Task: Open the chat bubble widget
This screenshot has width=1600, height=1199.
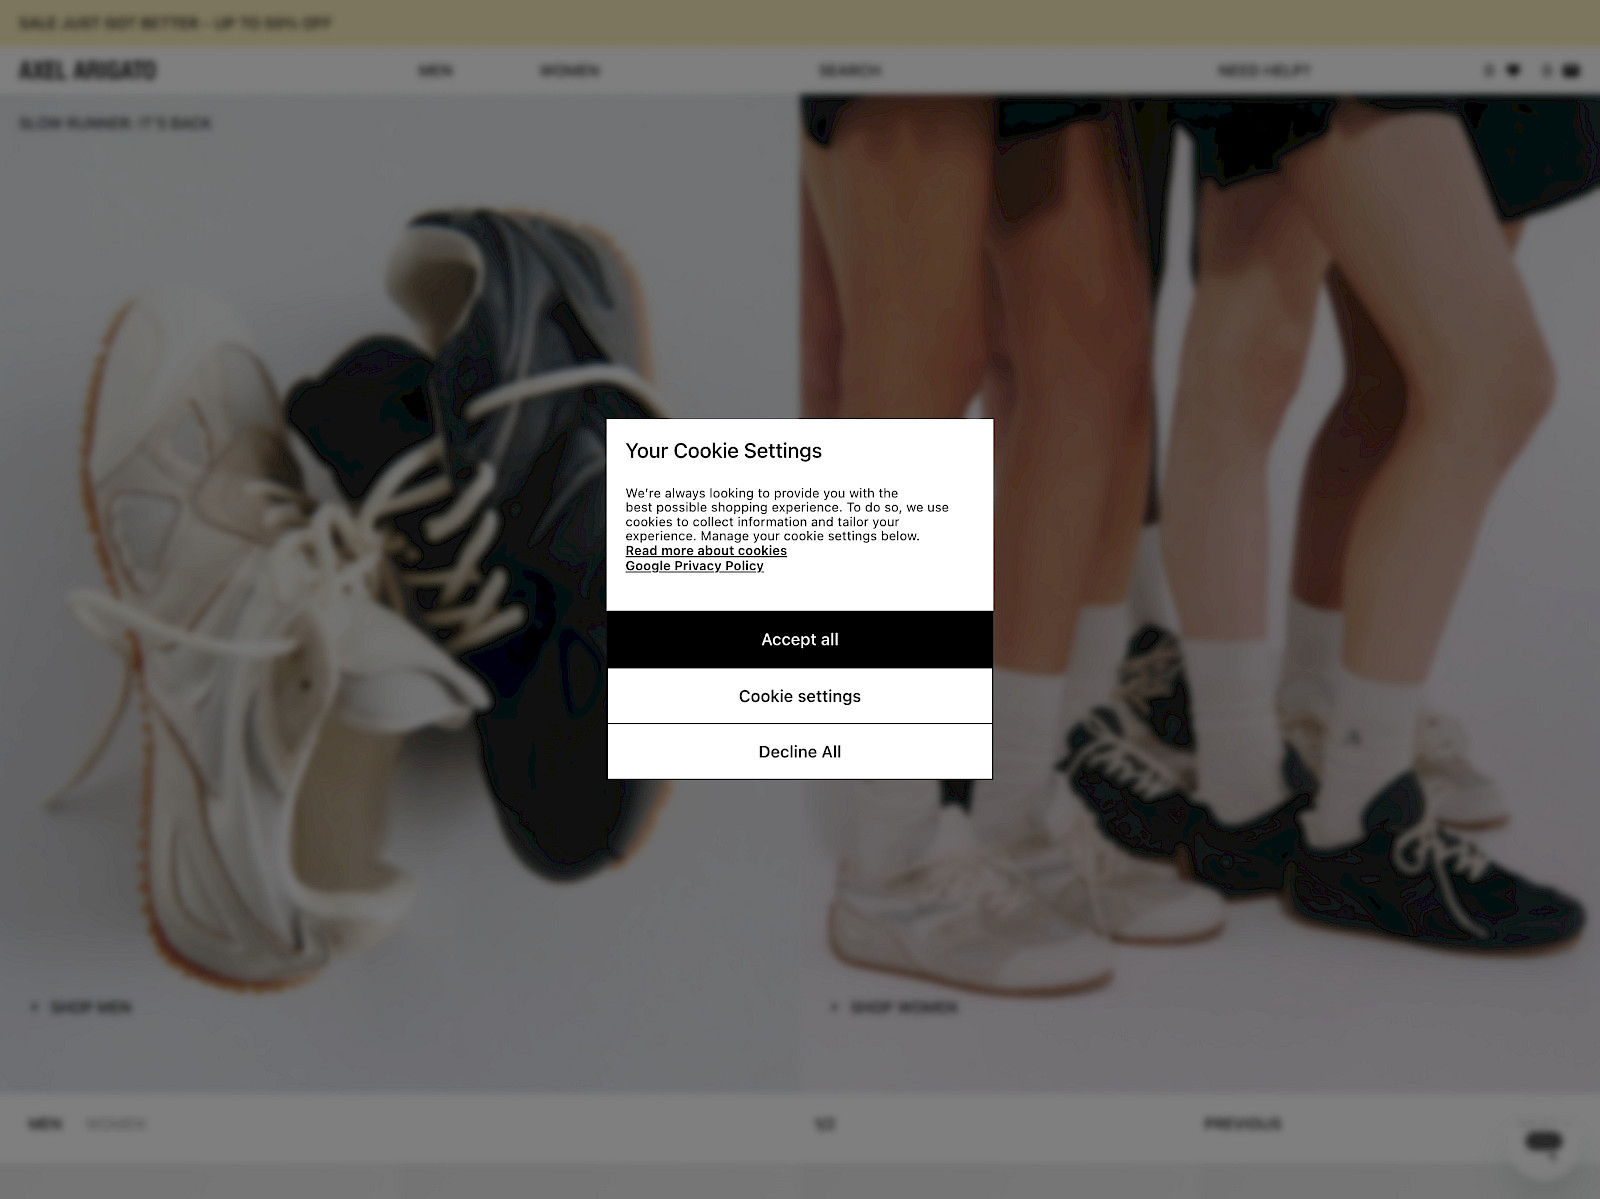Action: pyautogui.click(x=1544, y=1142)
